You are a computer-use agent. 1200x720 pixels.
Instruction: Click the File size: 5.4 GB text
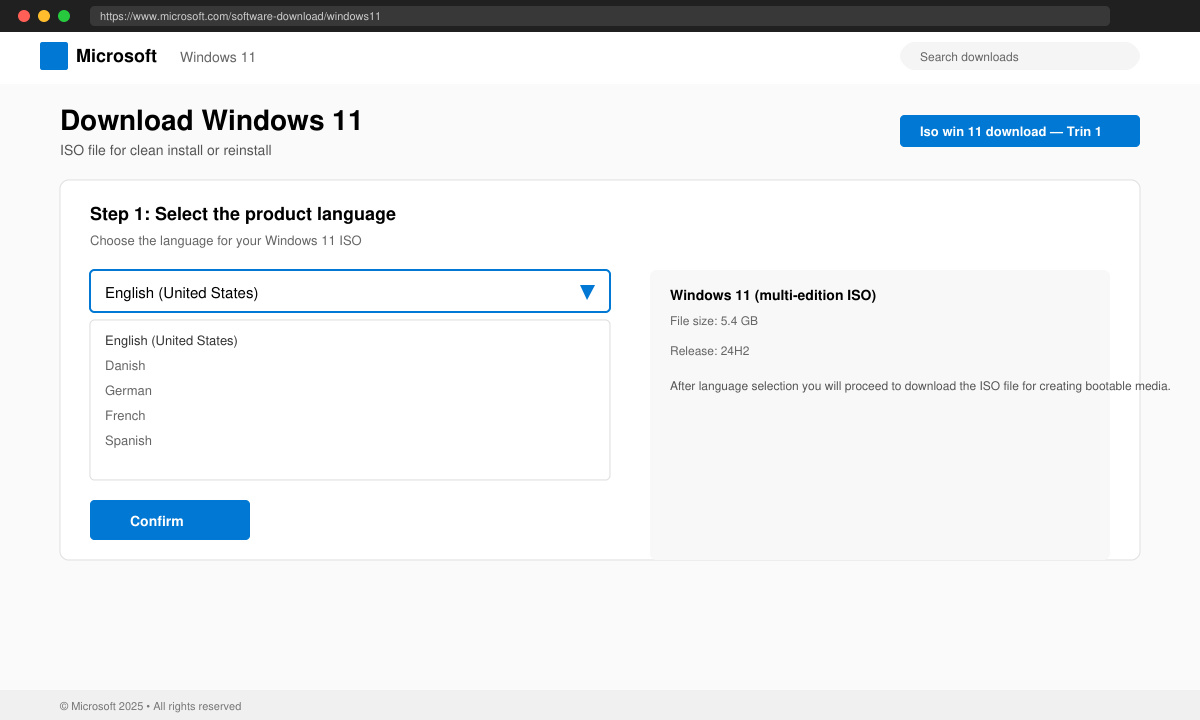[714, 321]
